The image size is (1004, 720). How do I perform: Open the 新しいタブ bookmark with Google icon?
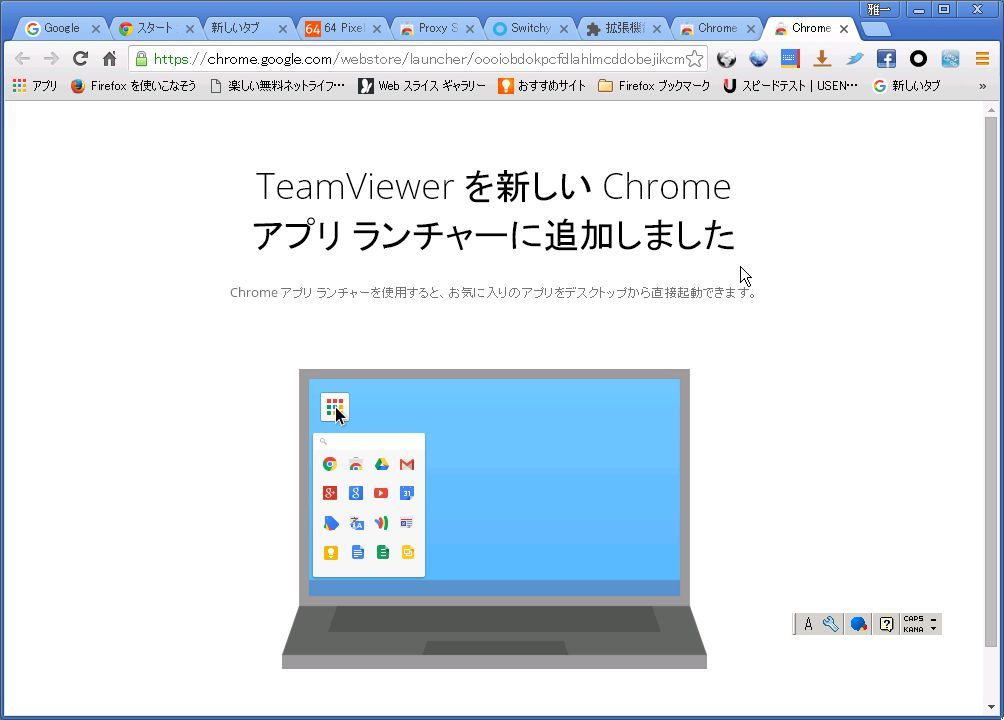click(x=907, y=85)
